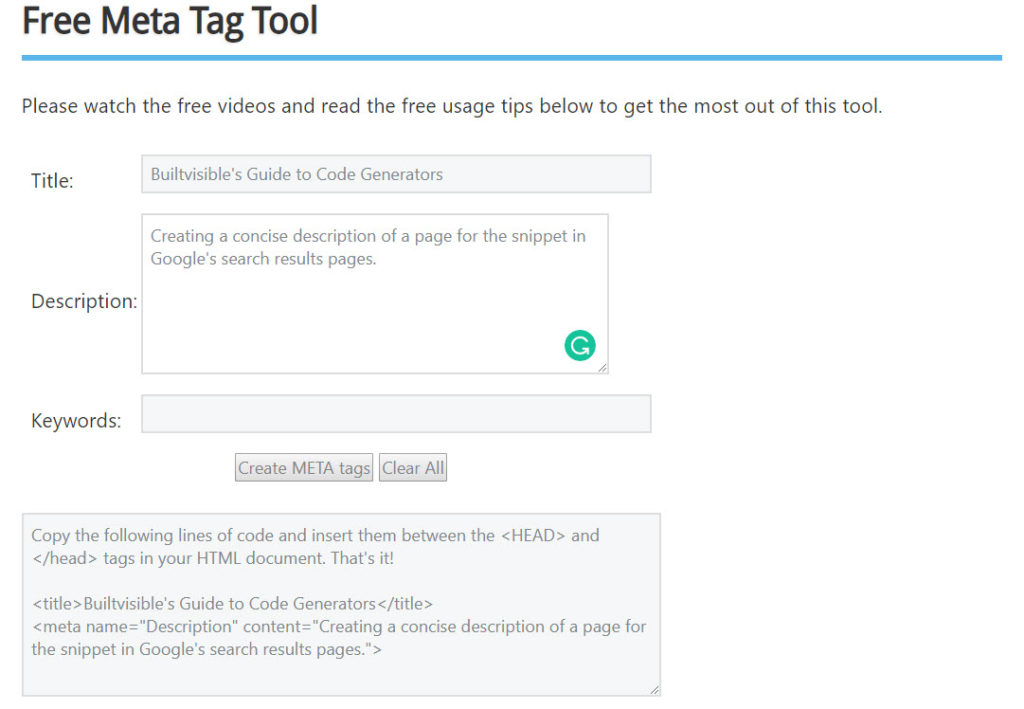Screen dimensions: 1024x709
Task: Click the Description: field label
Action: point(83,300)
